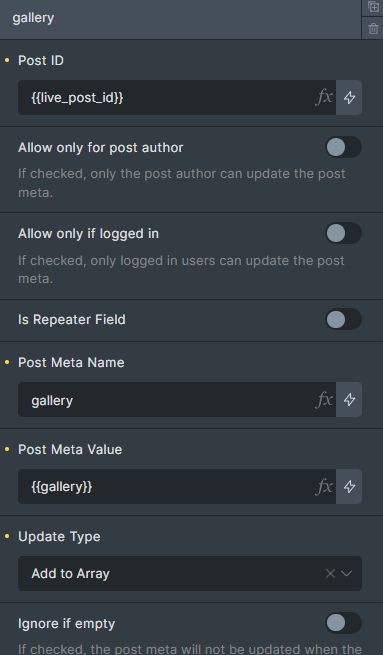Click the {{gallery}} Post Meta Value field
This screenshot has height=655, width=383.
point(166,487)
